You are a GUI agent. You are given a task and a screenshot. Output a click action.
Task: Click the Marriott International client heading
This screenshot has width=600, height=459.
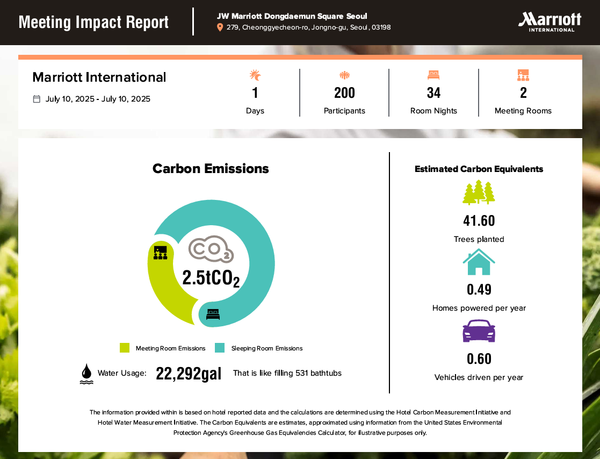point(99,77)
